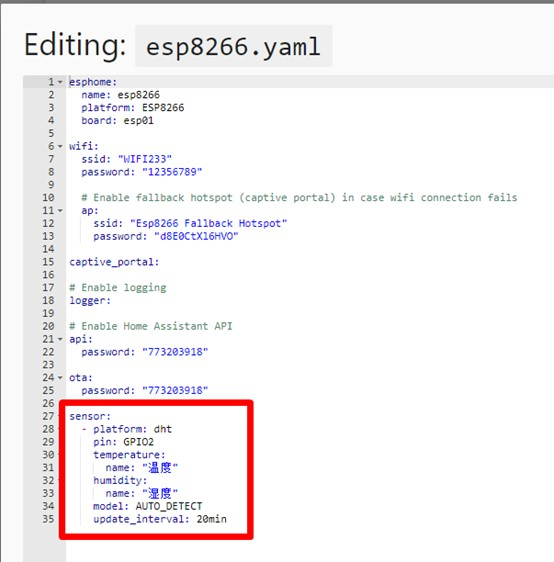
Task: Click the esp8266.yaml file name title
Action: tap(233, 46)
